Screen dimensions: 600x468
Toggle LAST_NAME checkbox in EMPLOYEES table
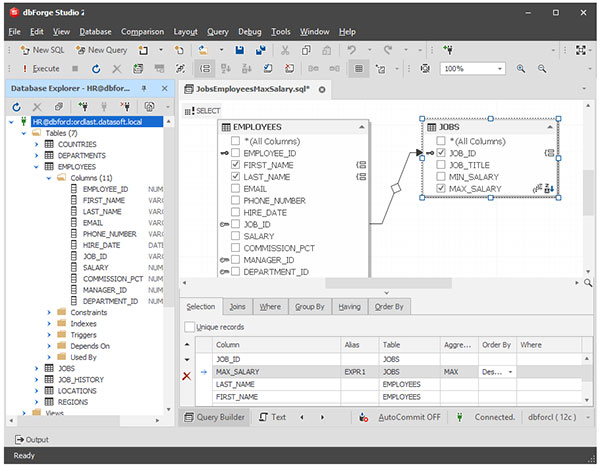235,177
